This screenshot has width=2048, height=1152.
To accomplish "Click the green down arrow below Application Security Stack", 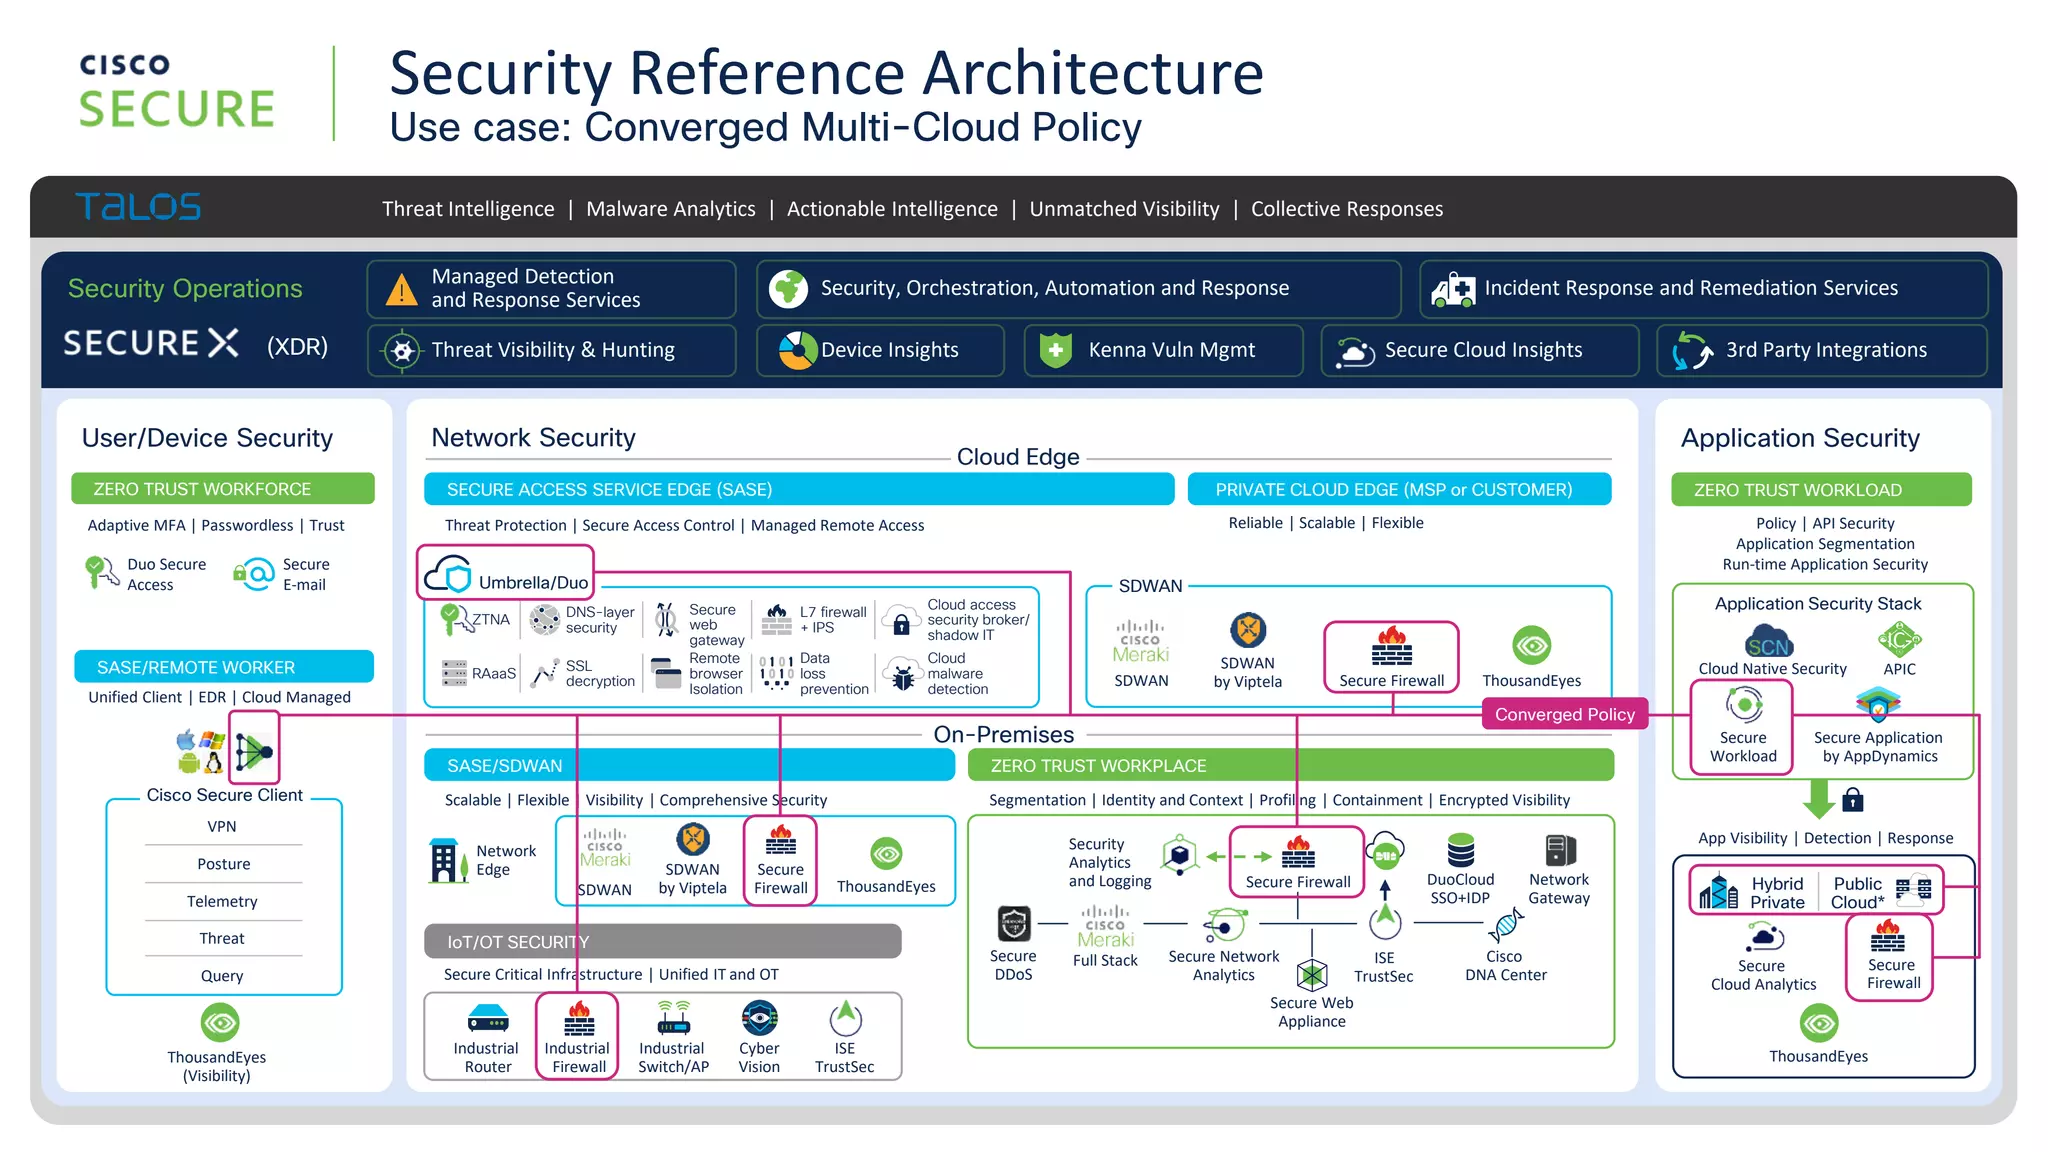I will [x=1817, y=800].
